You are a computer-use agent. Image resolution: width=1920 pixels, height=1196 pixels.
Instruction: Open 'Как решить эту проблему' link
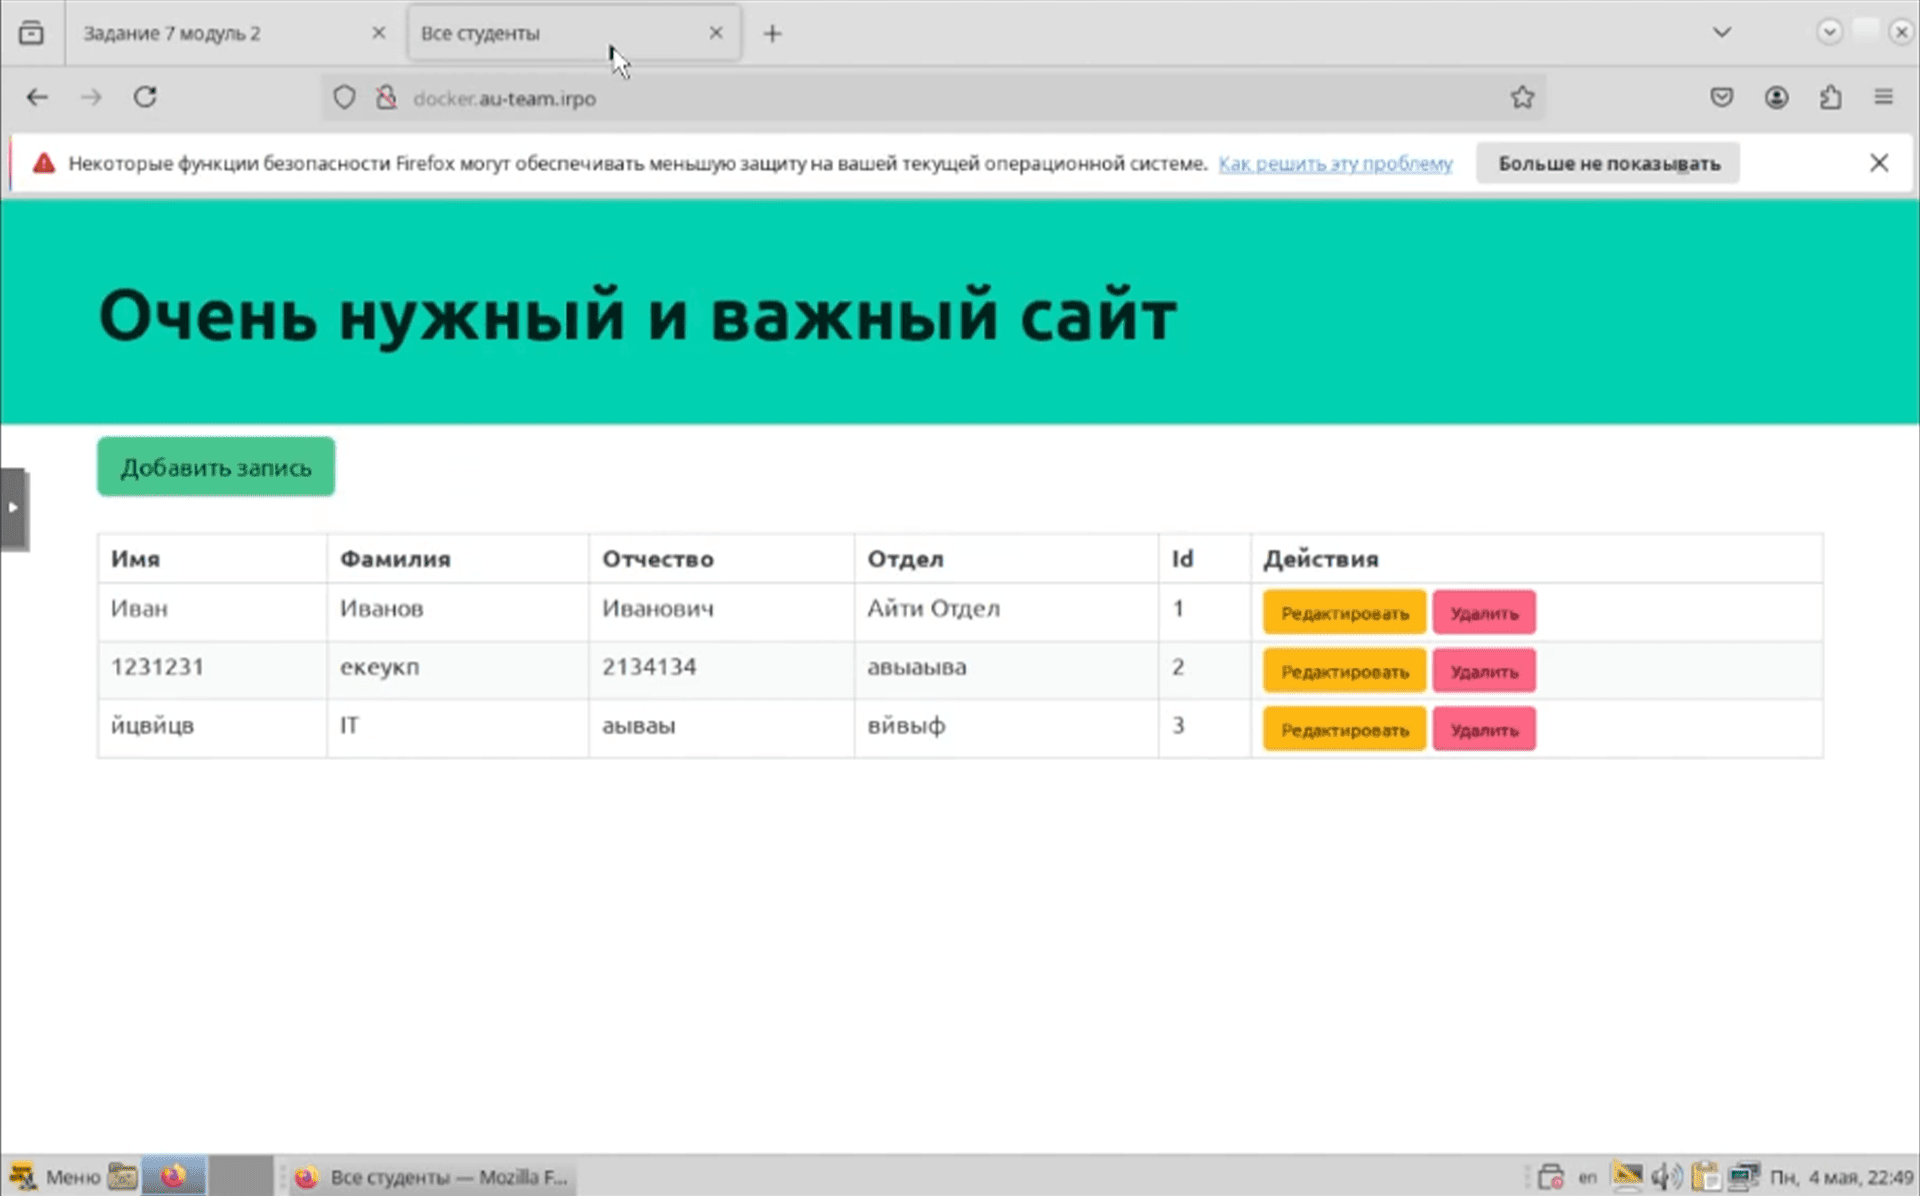click(x=1335, y=164)
